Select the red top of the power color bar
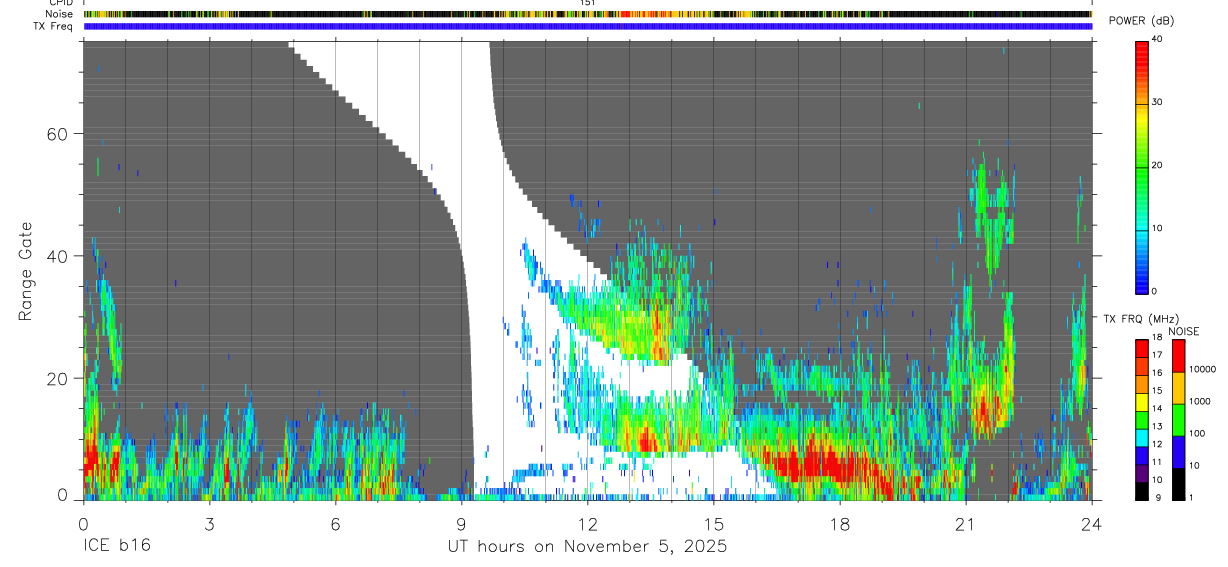Viewport: 1228px width, 567px height. 1142,47
